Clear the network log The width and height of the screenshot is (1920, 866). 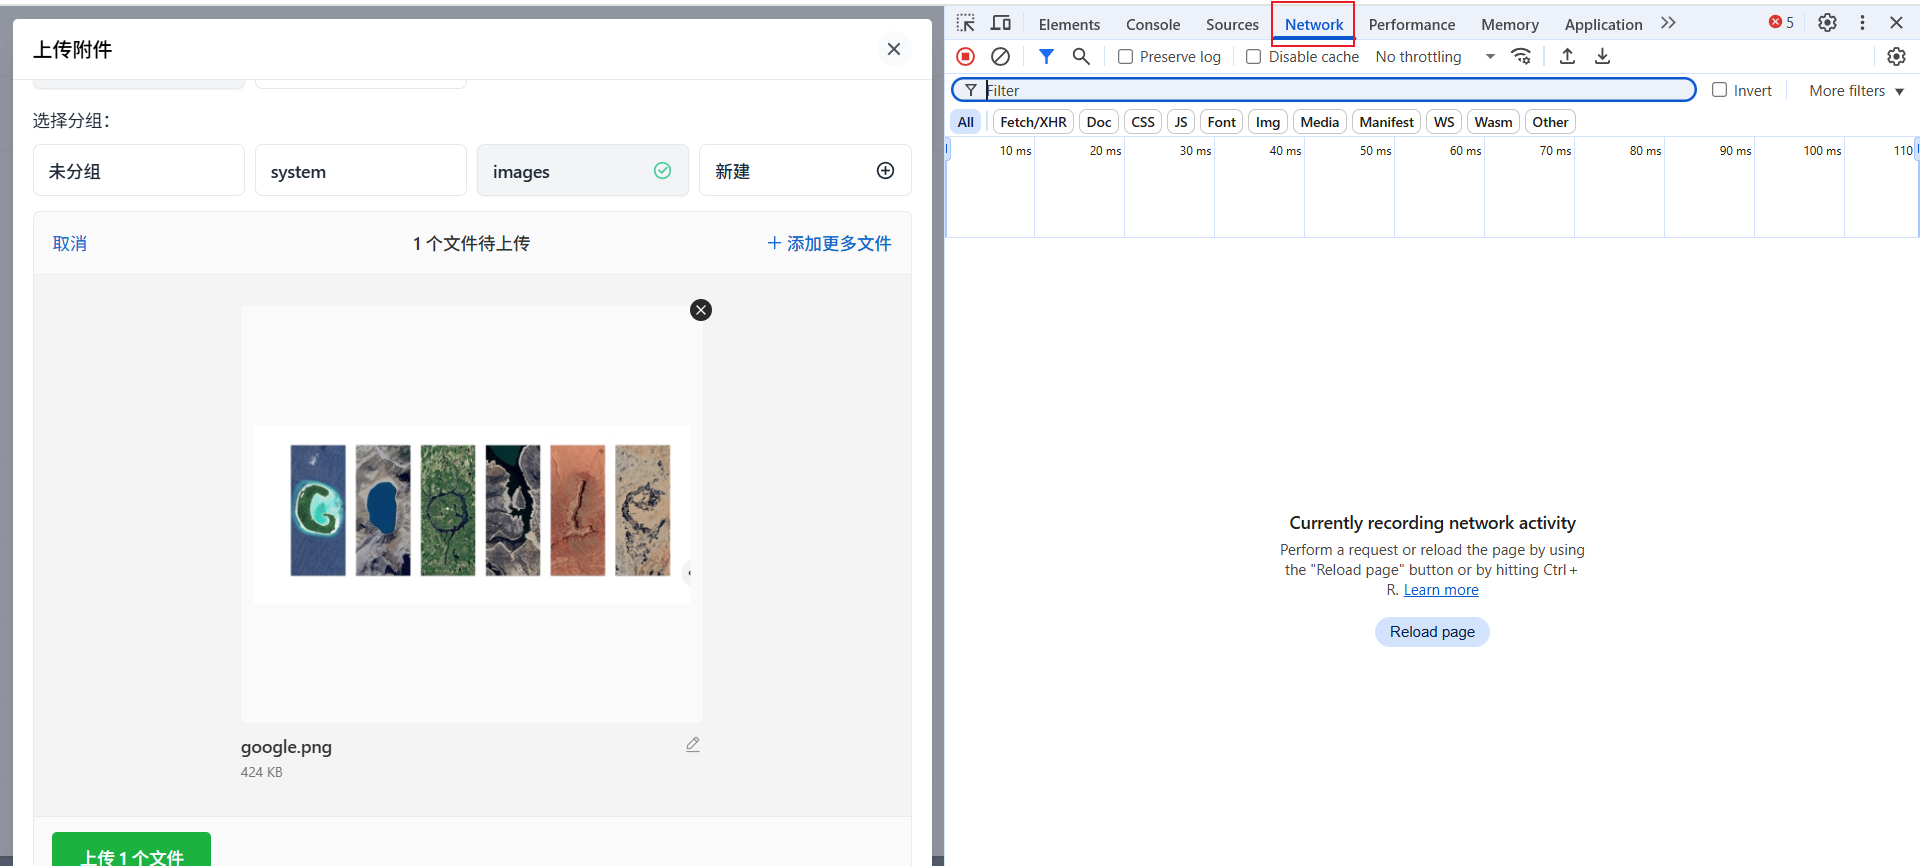pyautogui.click(x=1000, y=56)
